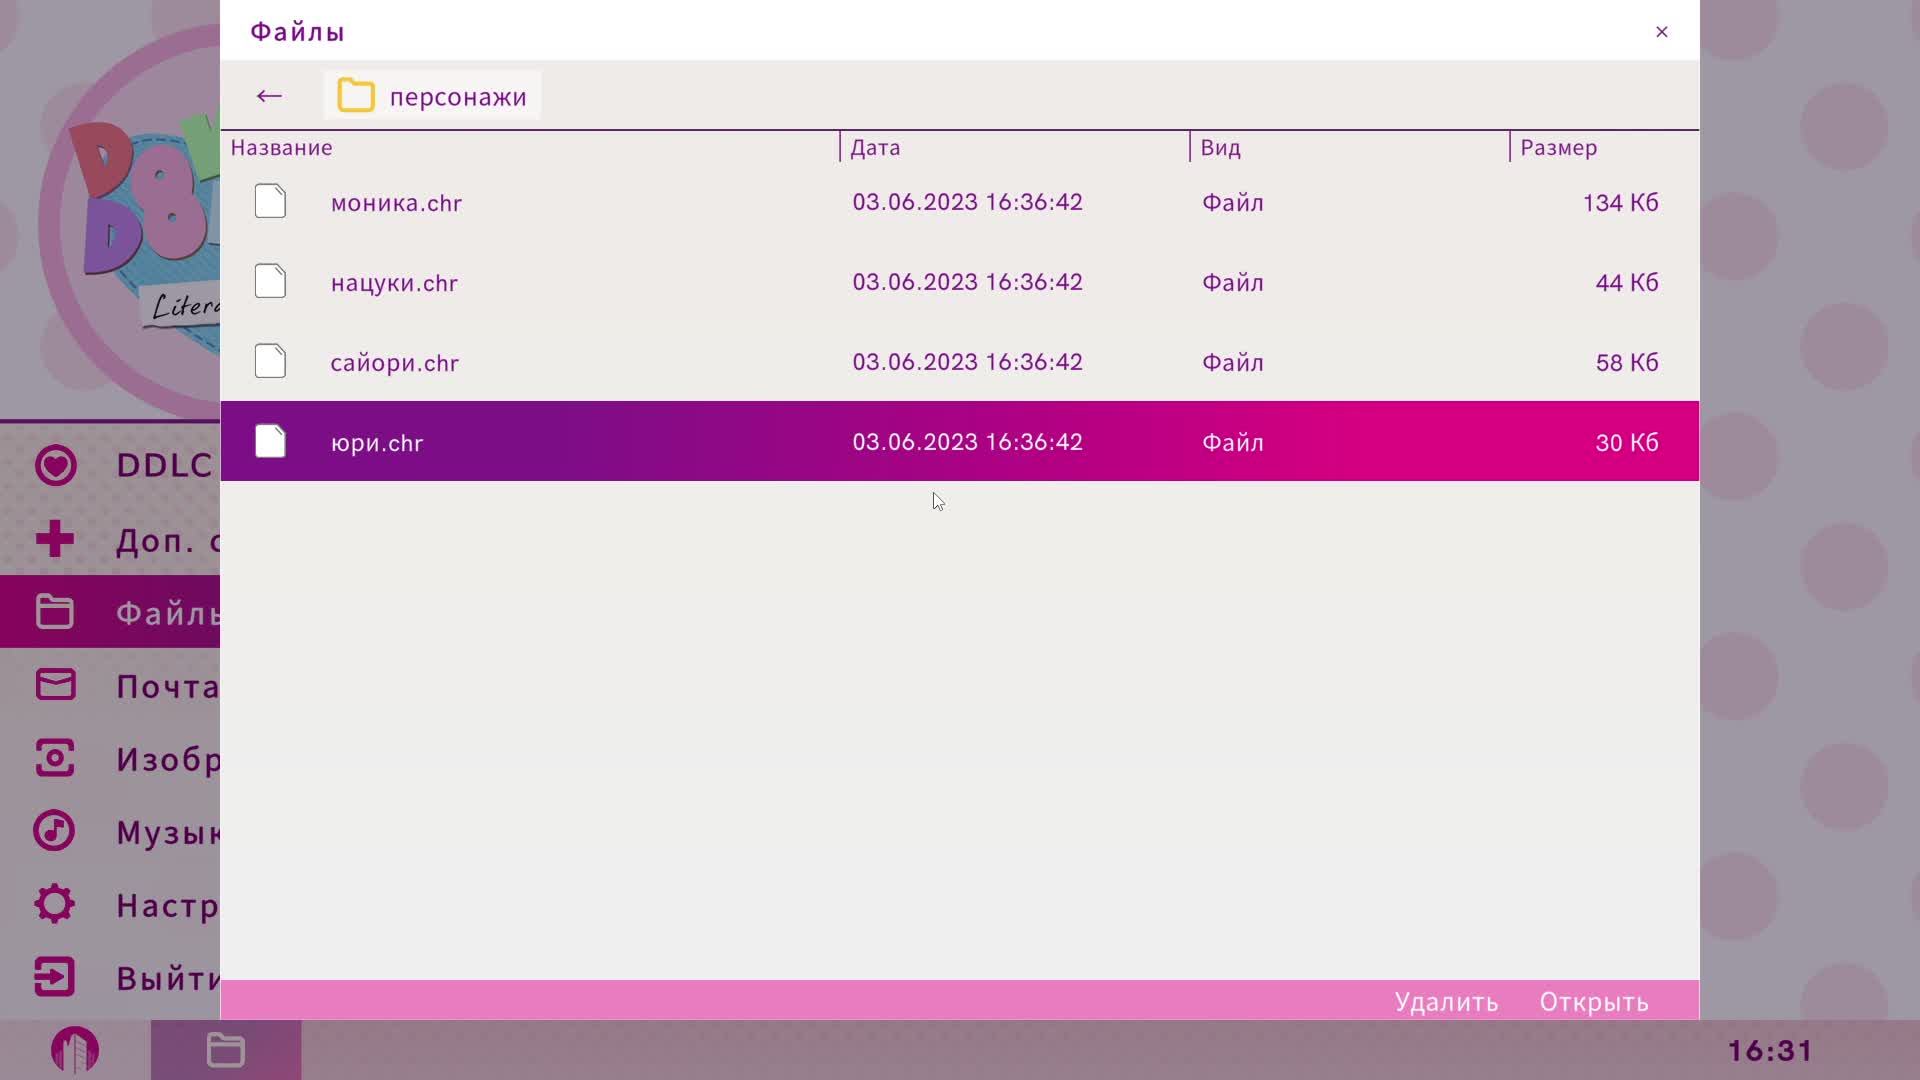The image size is (1920, 1080).
Task: Open the start button in taskbar
Action: tap(75, 1050)
